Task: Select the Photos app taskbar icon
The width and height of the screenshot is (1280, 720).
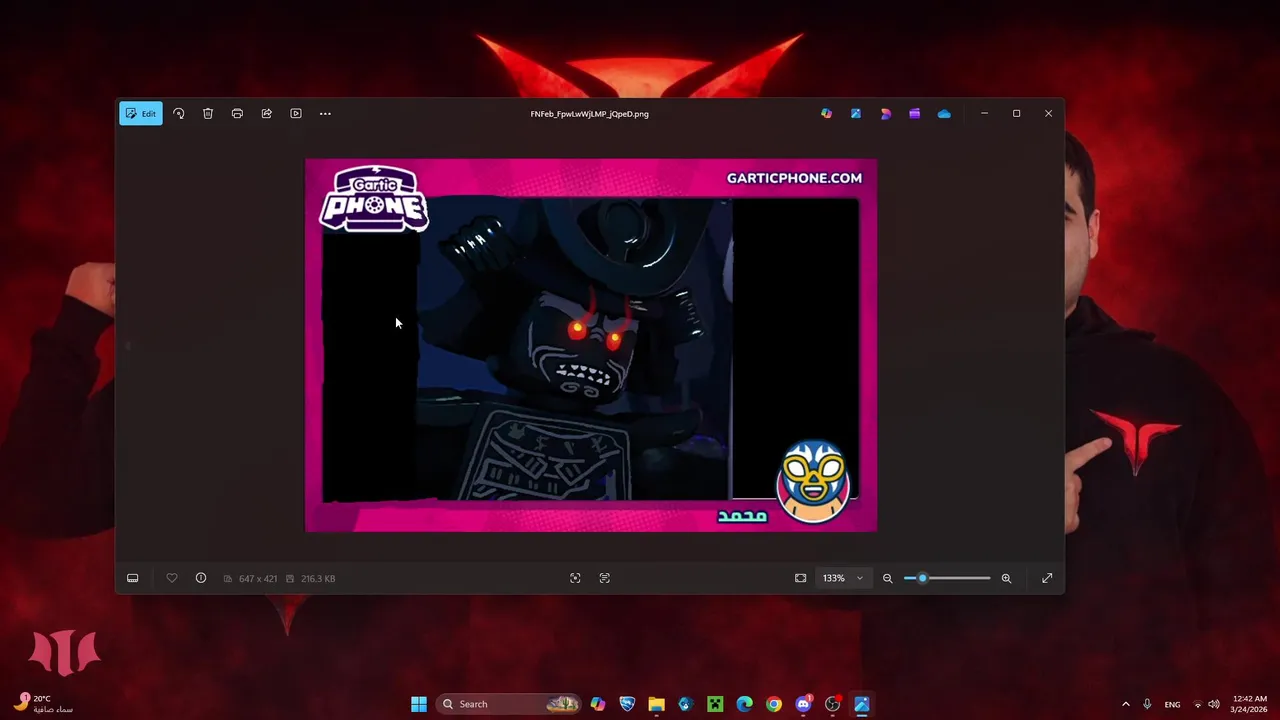Action: click(x=862, y=704)
